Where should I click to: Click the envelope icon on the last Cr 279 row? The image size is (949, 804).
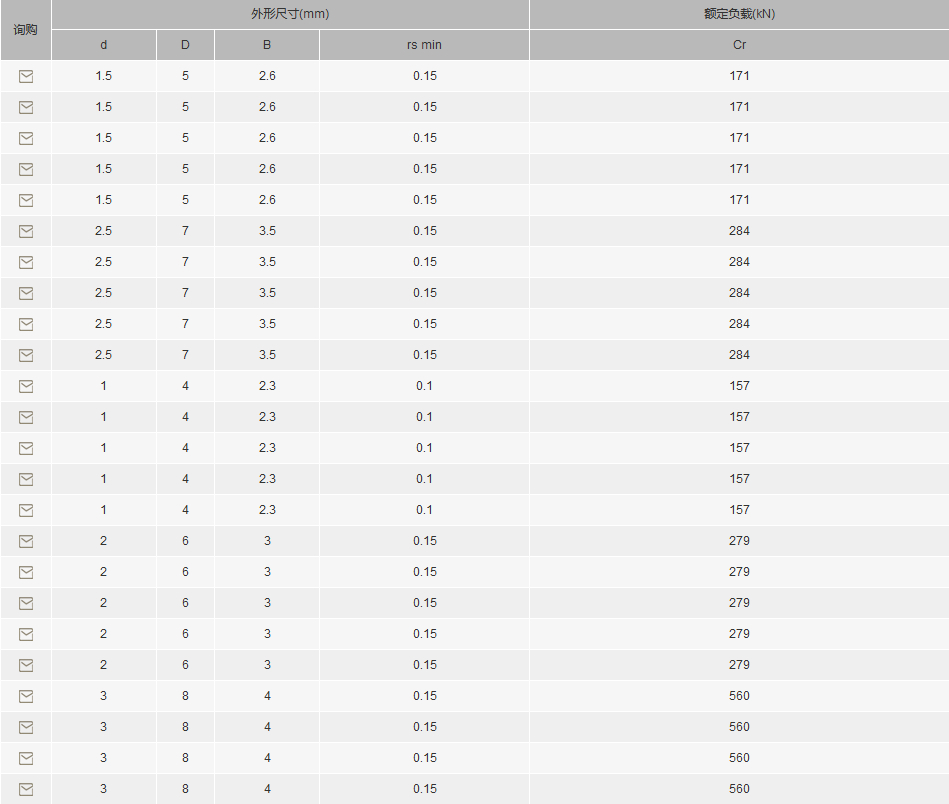(x=26, y=665)
